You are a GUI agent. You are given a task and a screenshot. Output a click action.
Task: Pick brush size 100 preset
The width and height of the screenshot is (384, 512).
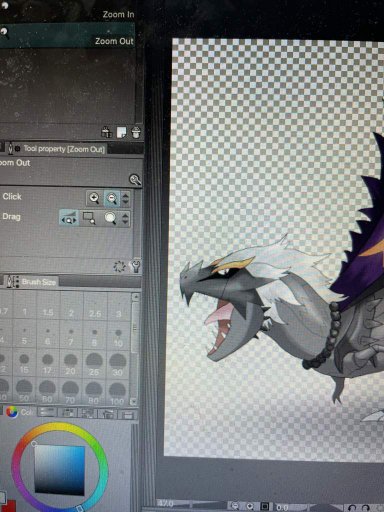pos(117,392)
